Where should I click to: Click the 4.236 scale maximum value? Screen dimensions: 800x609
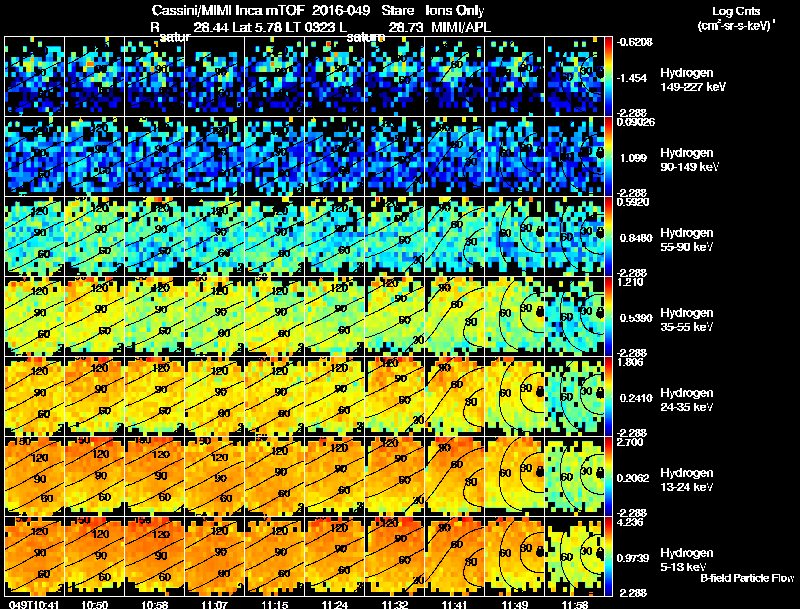point(631,522)
